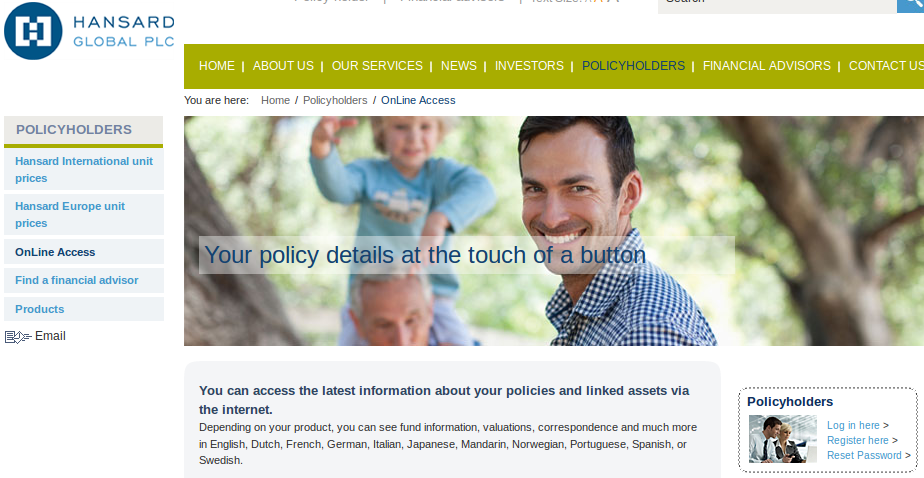Go to the NEWS section
Screen dimensions: 924x478
click(458, 66)
